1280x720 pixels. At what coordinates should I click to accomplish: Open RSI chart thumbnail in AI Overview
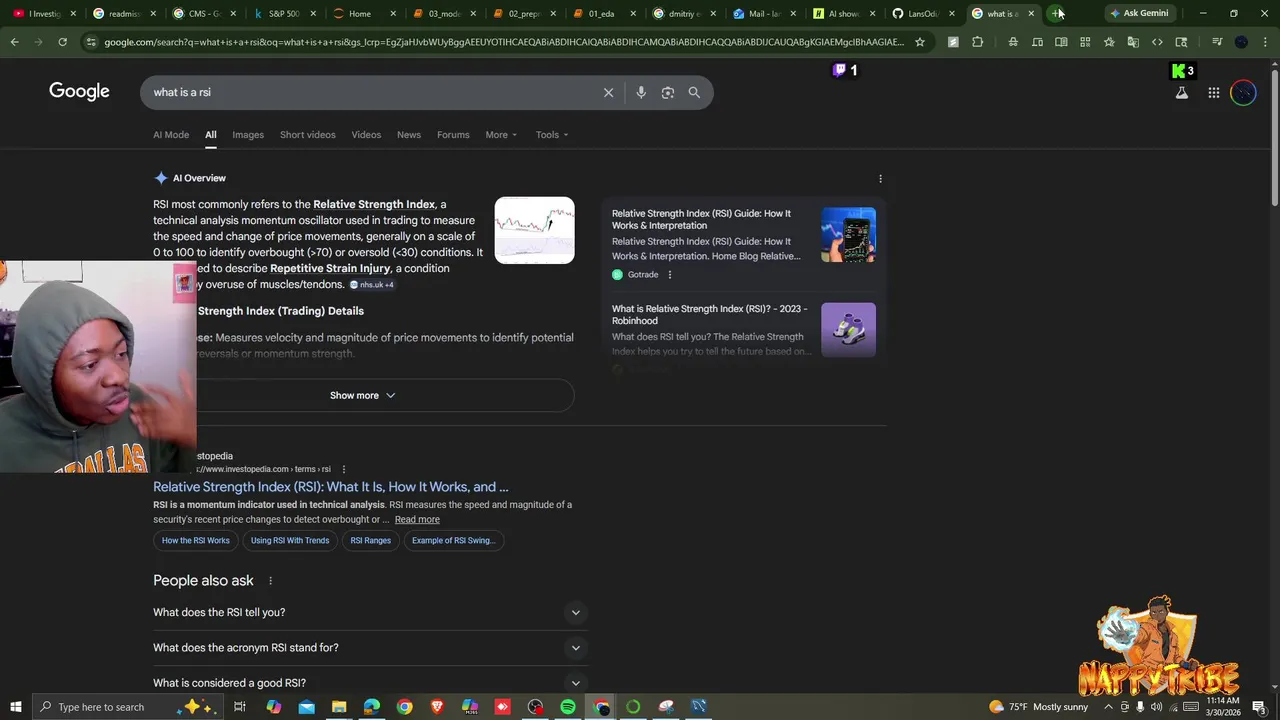pos(535,230)
